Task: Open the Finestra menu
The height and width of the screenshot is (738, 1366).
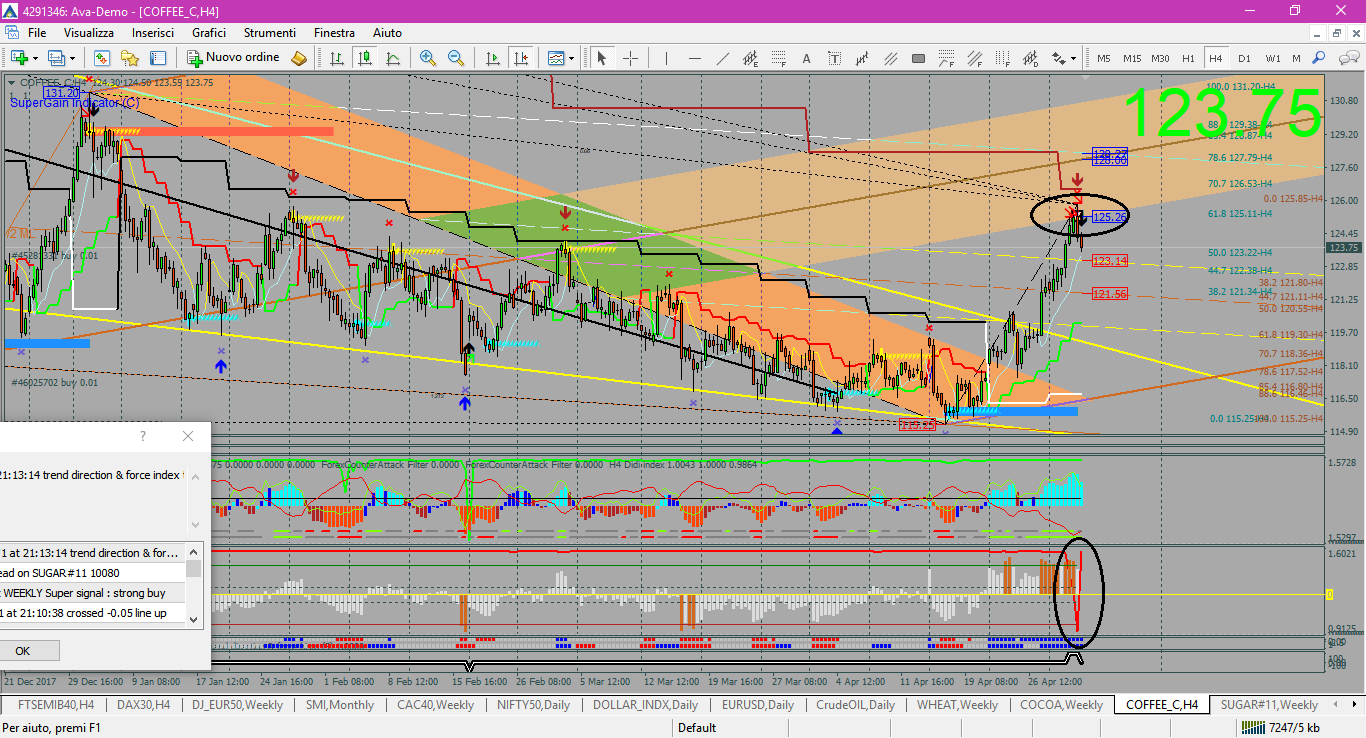Action: (x=334, y=33)
